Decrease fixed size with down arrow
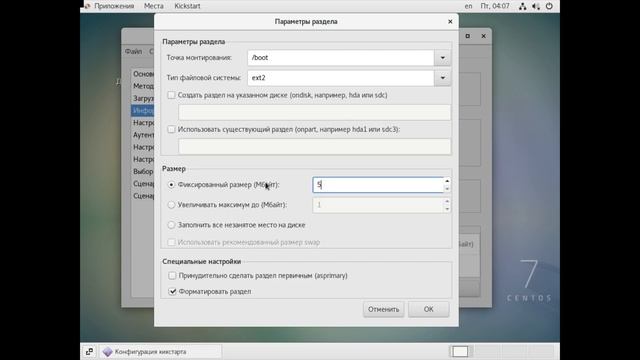The image size is (640, 360). [x=447, y=189]
